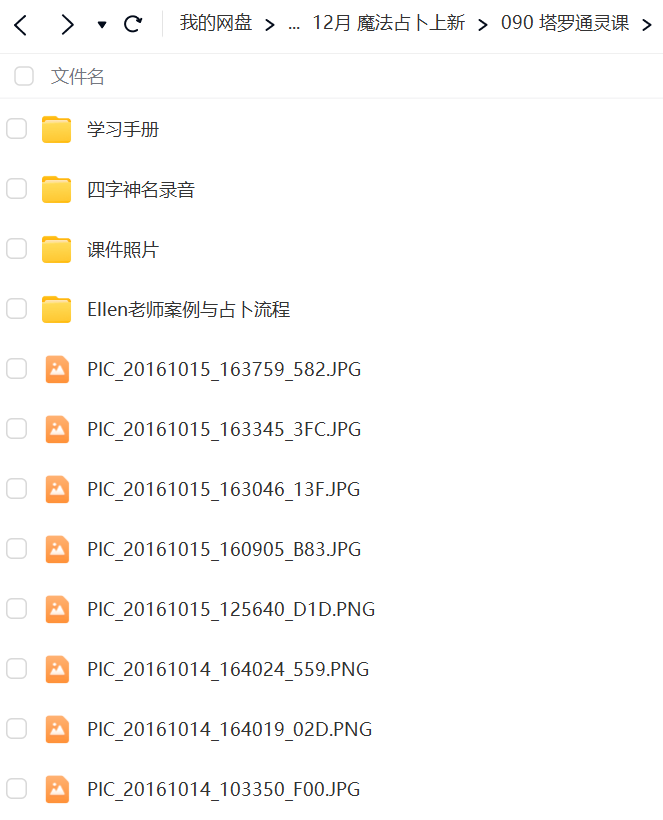Screen dimensions: 663x820
Task: Check the box for 课件照片 folder
Action: coord(16,248)
